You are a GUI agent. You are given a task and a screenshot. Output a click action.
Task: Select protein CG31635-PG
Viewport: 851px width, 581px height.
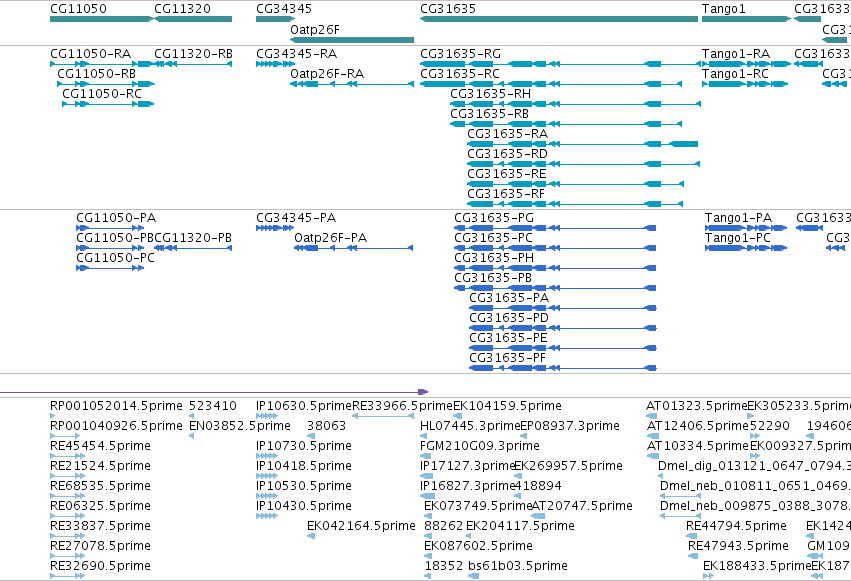[555, 228]
